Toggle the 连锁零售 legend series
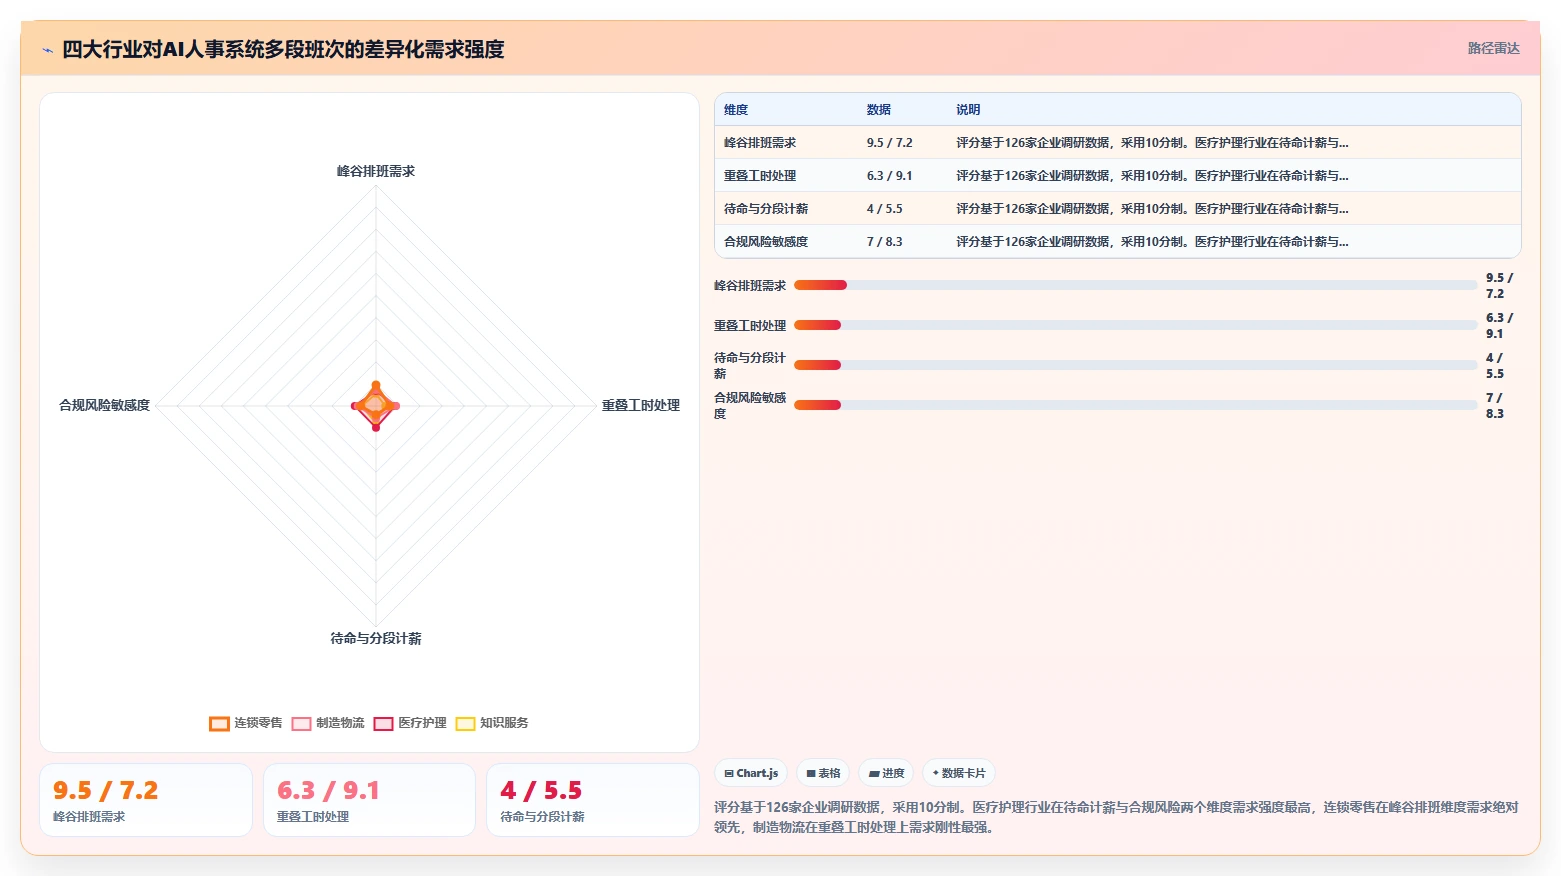Screen dimensions: 1561x876 click(x=246, y=723)
